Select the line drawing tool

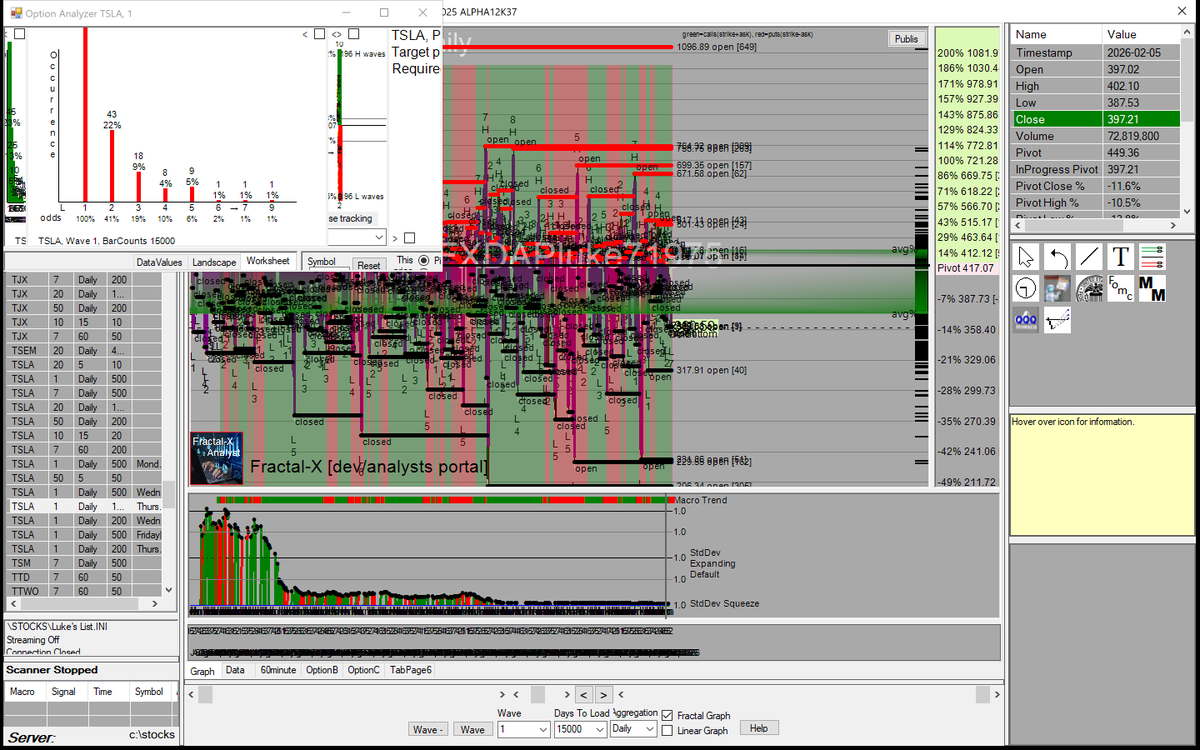coord(1089,257)
